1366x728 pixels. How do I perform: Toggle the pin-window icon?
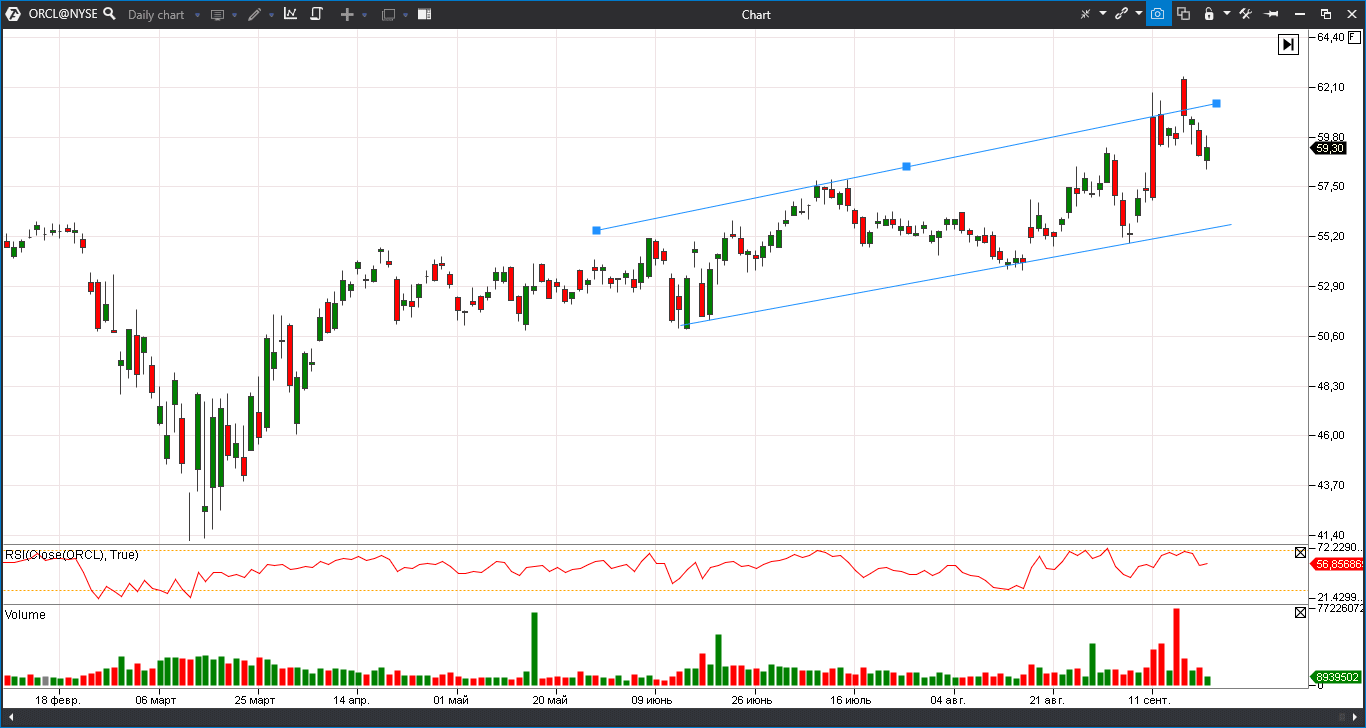point(1272,14)
